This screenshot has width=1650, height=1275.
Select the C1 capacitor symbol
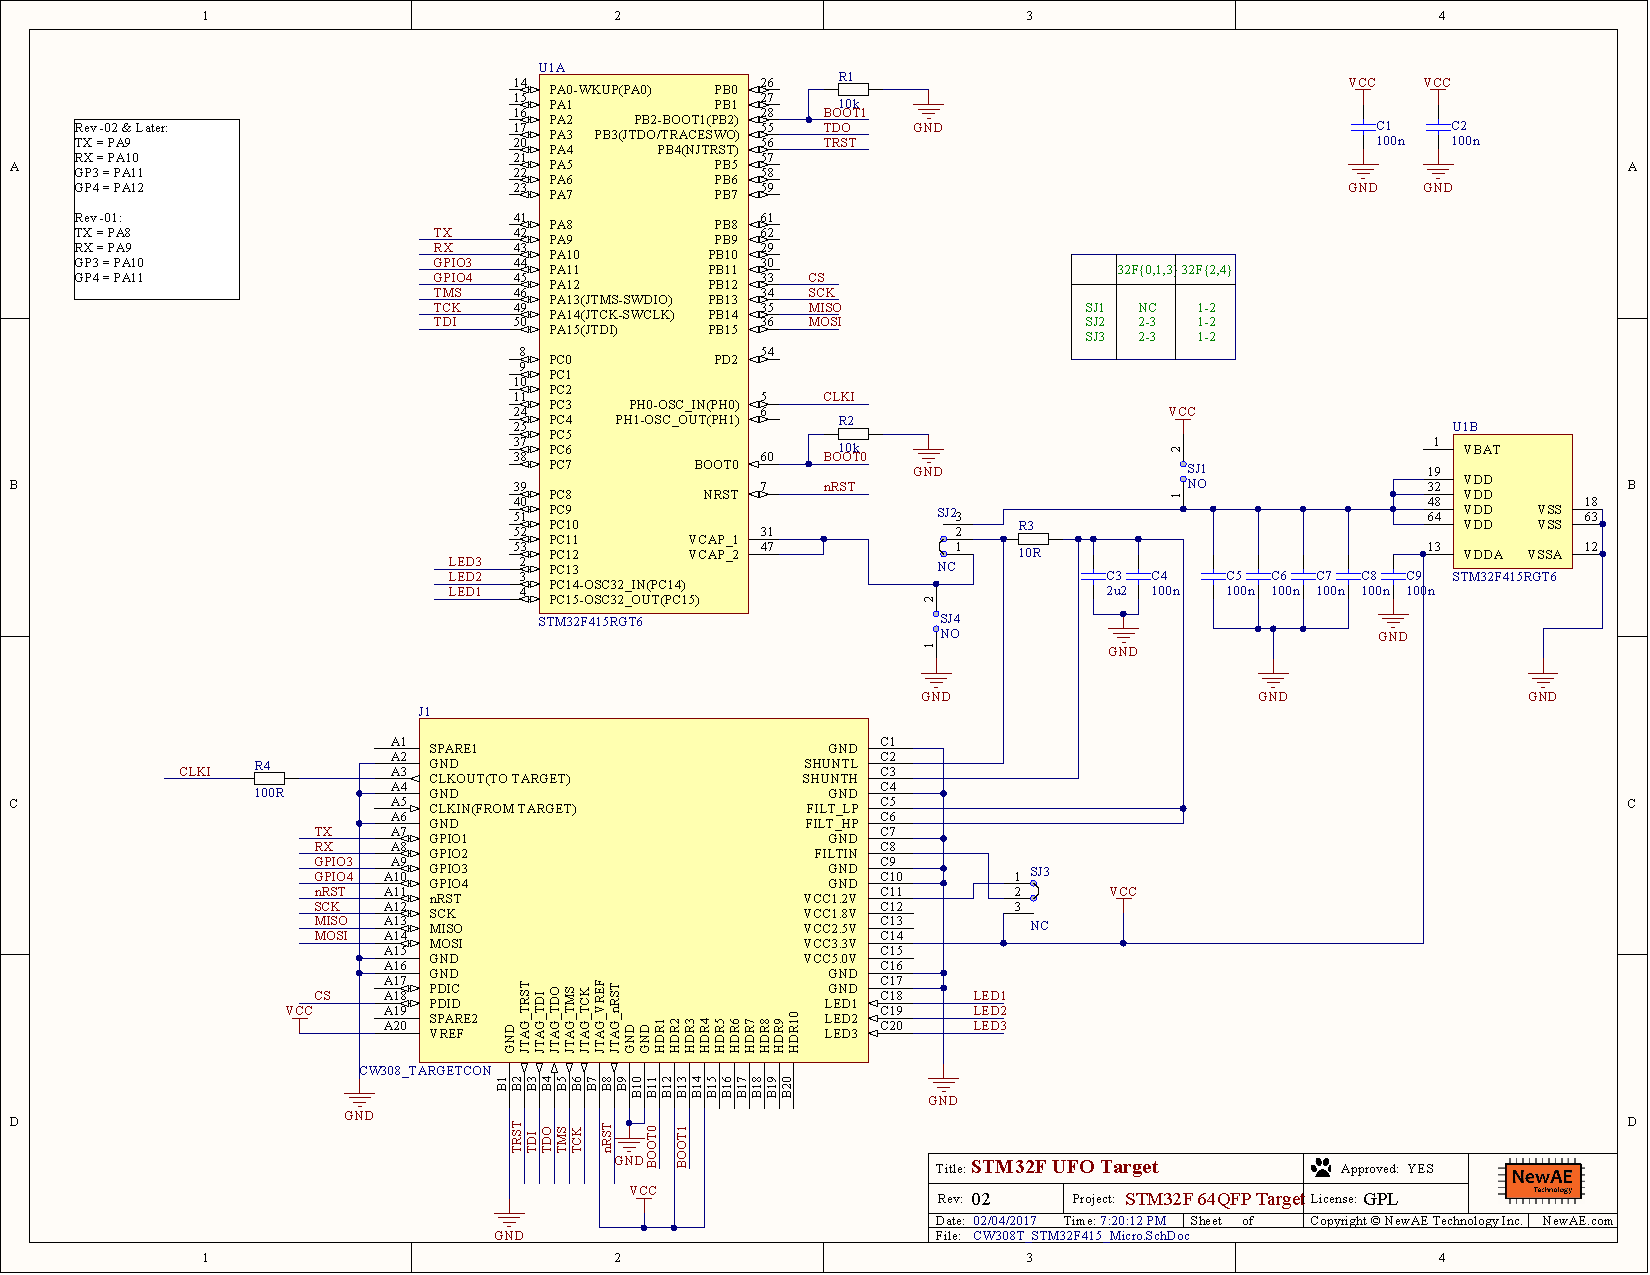pos(1363,127)
